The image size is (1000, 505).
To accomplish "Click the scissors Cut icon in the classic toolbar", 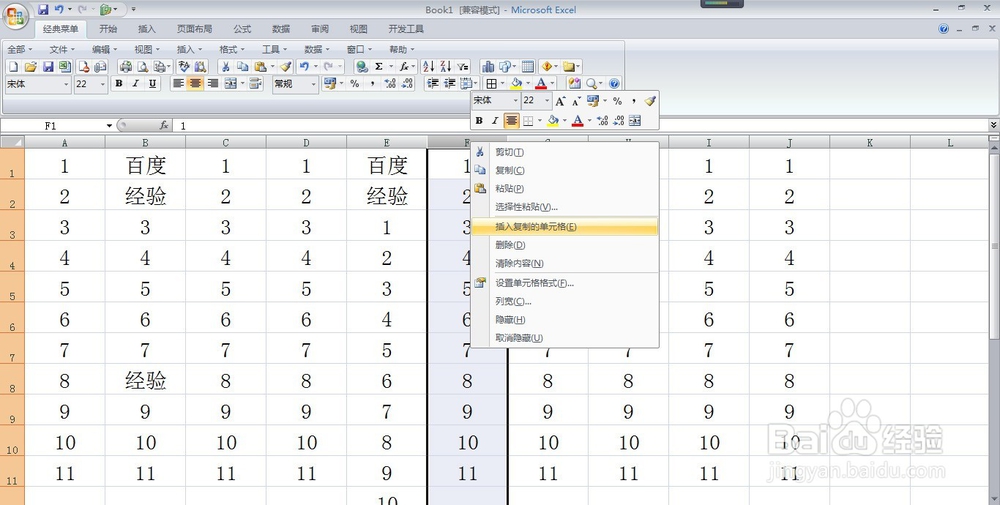I will pyautogui.click(x=225, y=66).
